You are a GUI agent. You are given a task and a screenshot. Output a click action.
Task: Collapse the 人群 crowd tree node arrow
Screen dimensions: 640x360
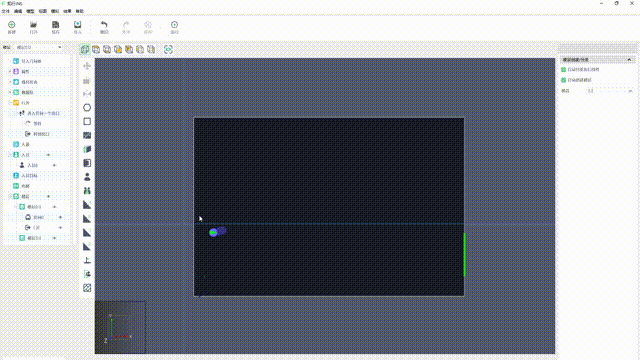(10, 155)
